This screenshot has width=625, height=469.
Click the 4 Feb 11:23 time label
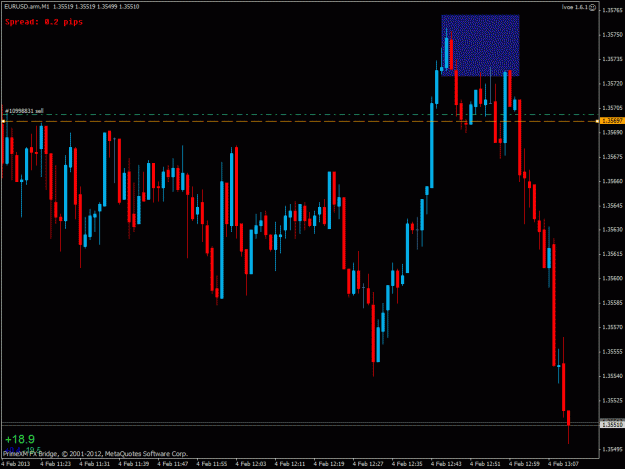coord(55,464)
